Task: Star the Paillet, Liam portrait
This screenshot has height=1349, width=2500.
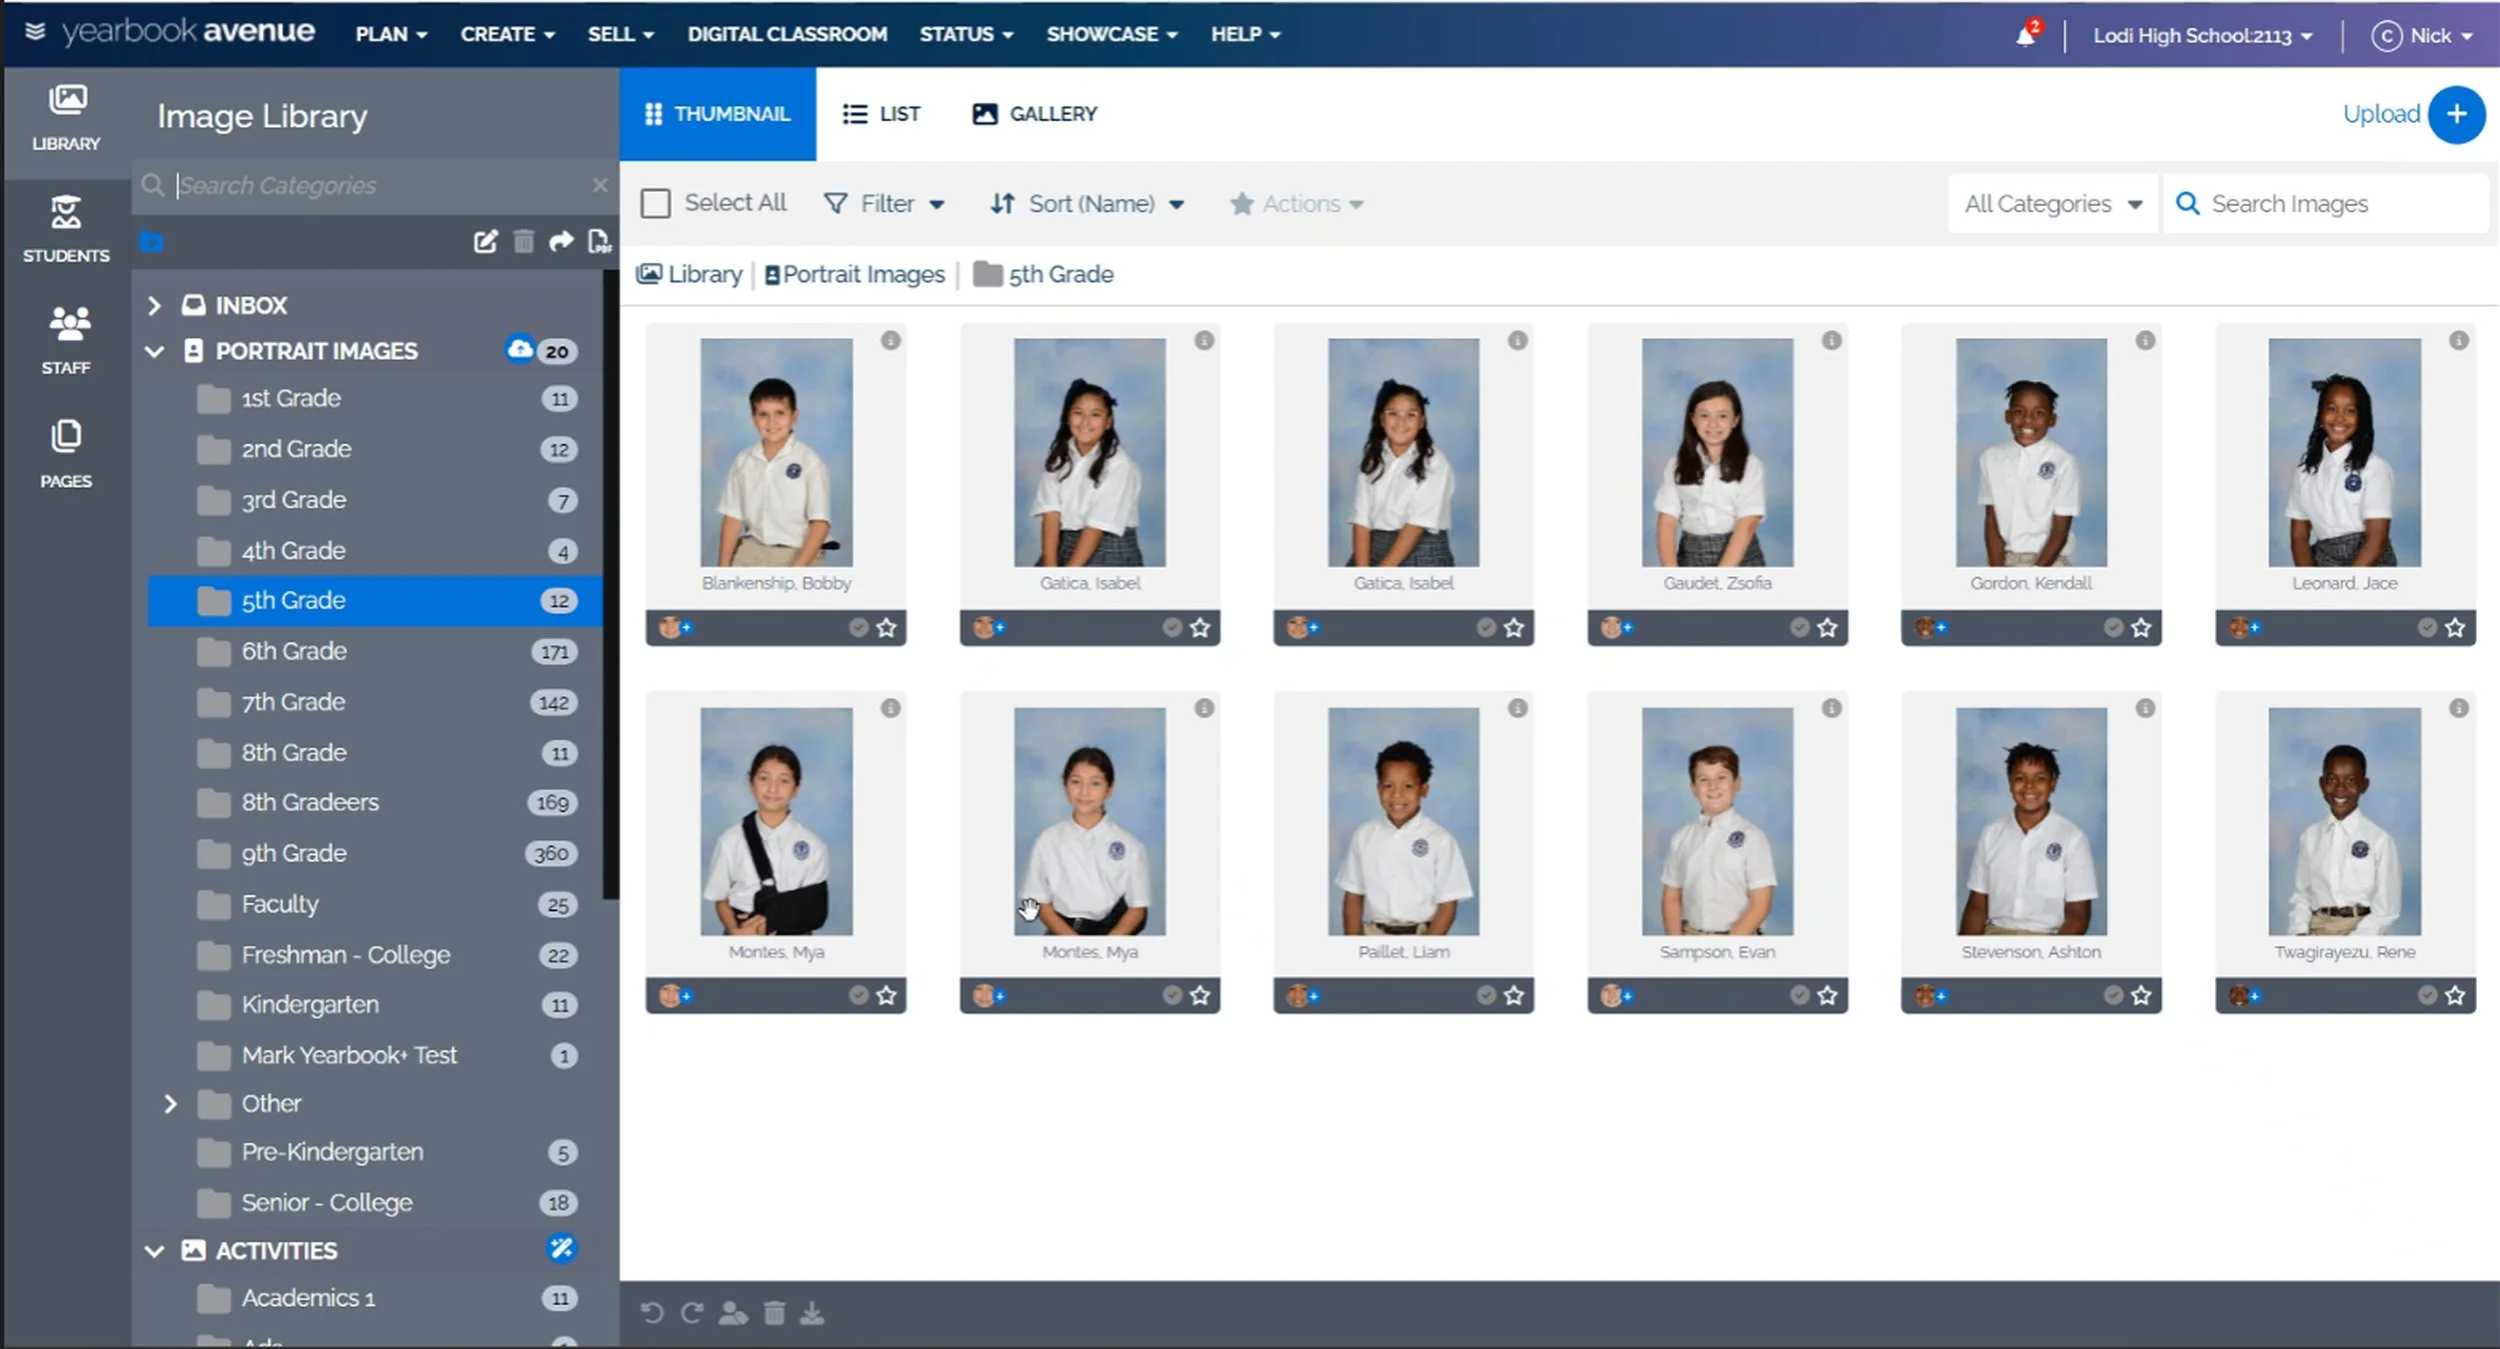Action: click(x=1514, y=996)
